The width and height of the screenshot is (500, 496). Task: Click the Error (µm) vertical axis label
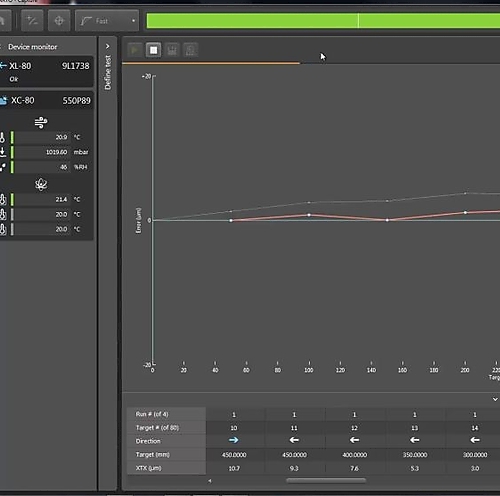(139, 220)
